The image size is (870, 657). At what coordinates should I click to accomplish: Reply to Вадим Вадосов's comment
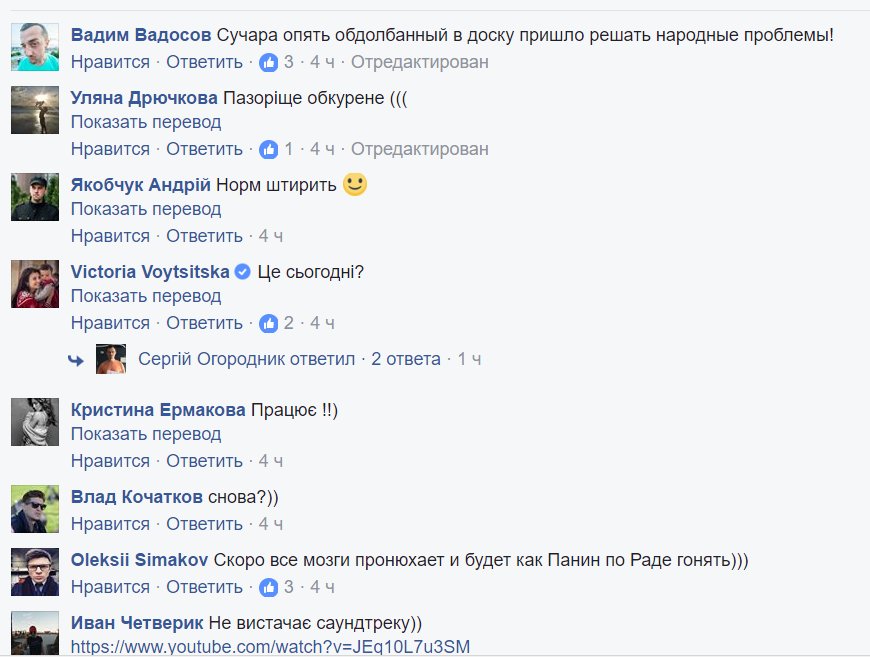(x=204, y=62)
